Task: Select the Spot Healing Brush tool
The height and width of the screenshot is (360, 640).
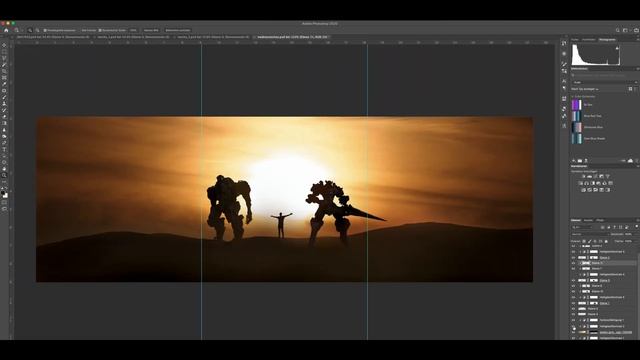Action: [4, 91]
